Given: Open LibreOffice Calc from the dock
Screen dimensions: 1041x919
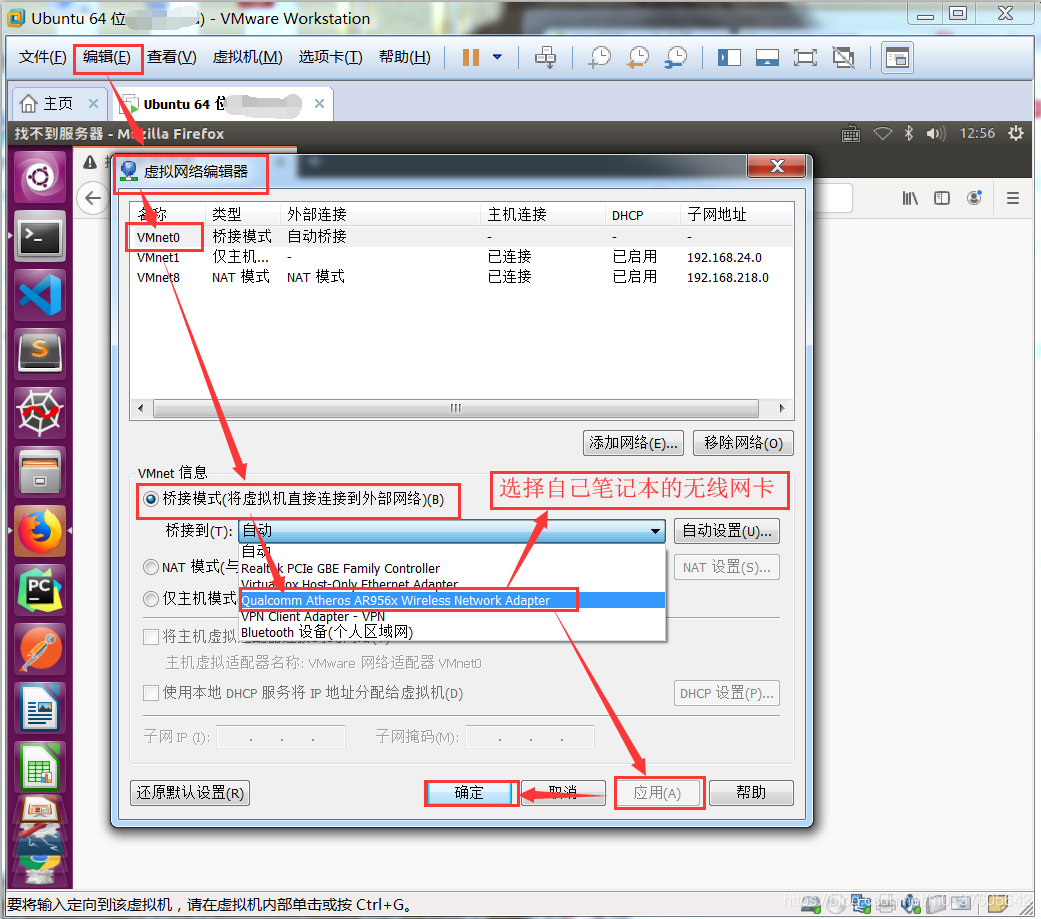Looking at the screenshot, I should tap(40, 766).
